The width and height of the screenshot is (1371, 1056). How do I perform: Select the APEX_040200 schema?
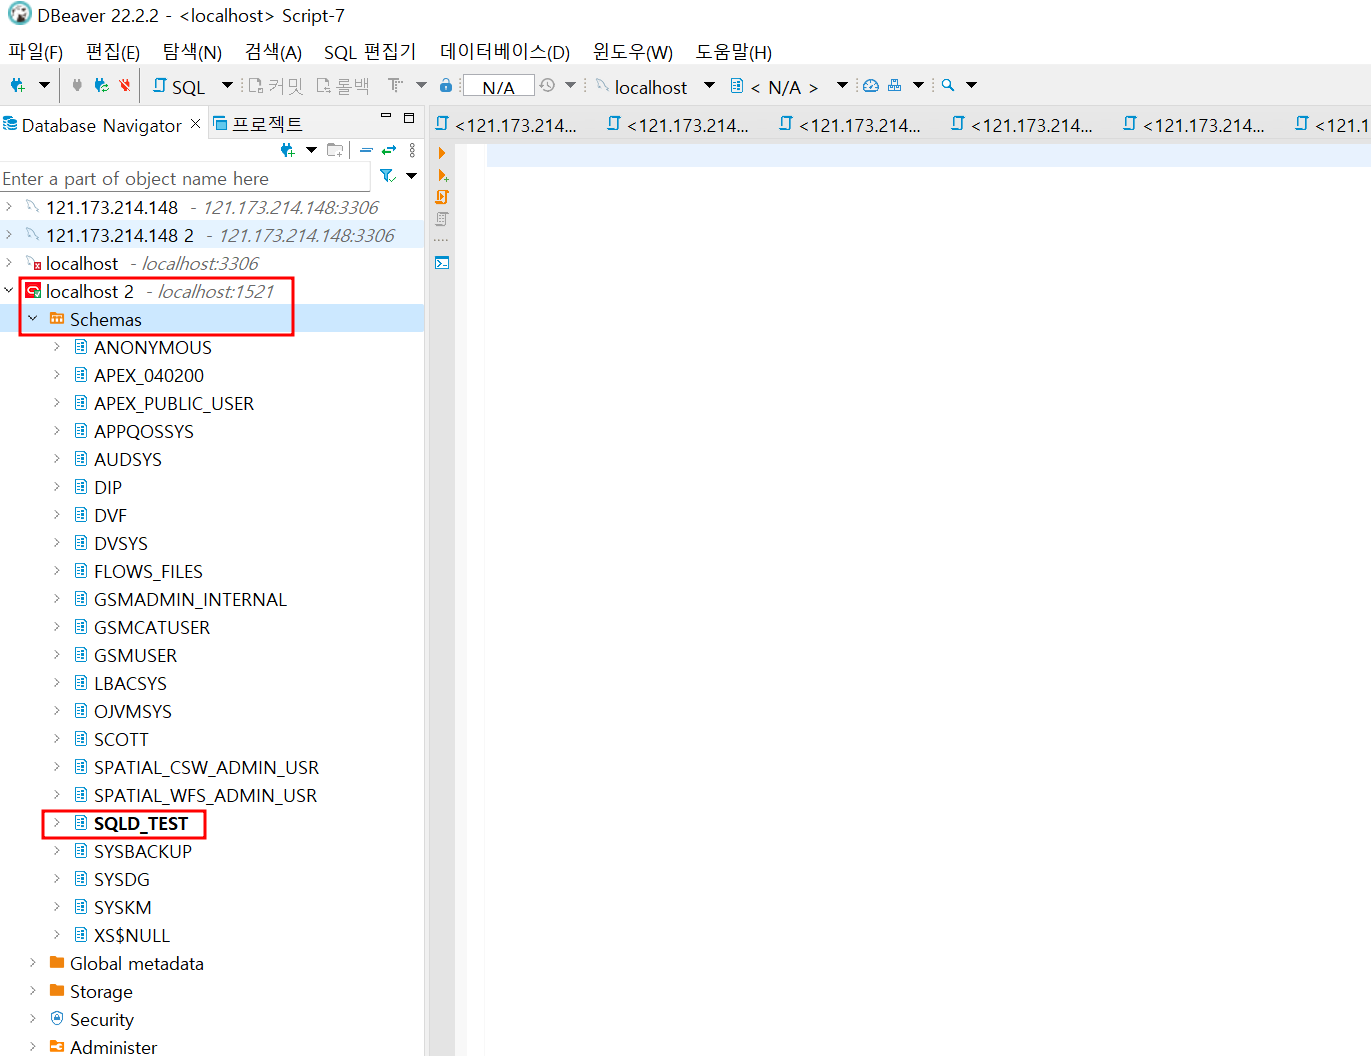click(x=149, y=375)
